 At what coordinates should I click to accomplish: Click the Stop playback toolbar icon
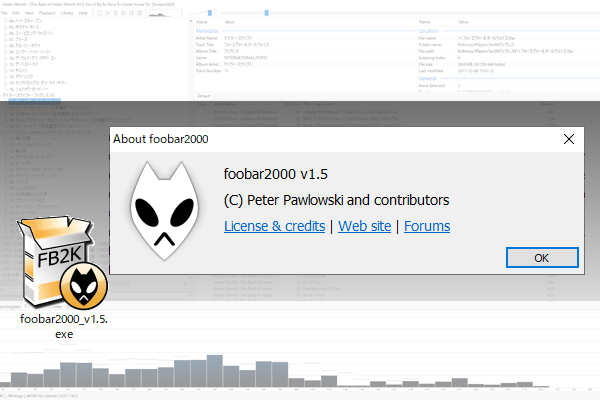pos(99,13)
